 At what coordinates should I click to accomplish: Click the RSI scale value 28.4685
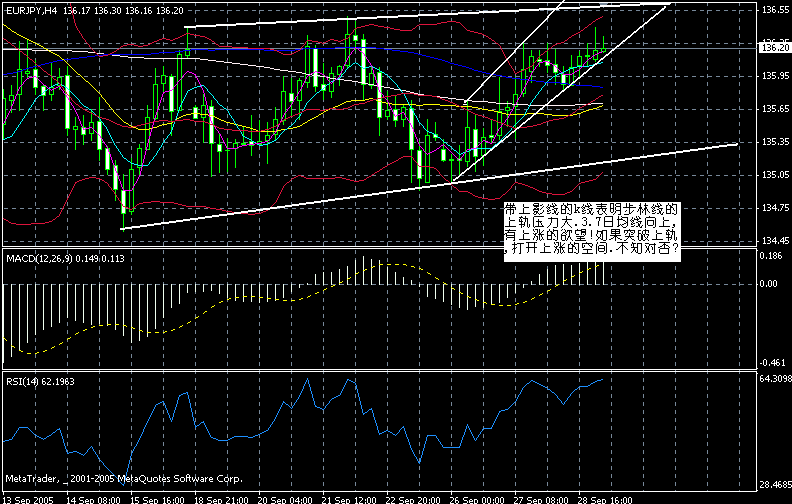(x=775, y=485)
